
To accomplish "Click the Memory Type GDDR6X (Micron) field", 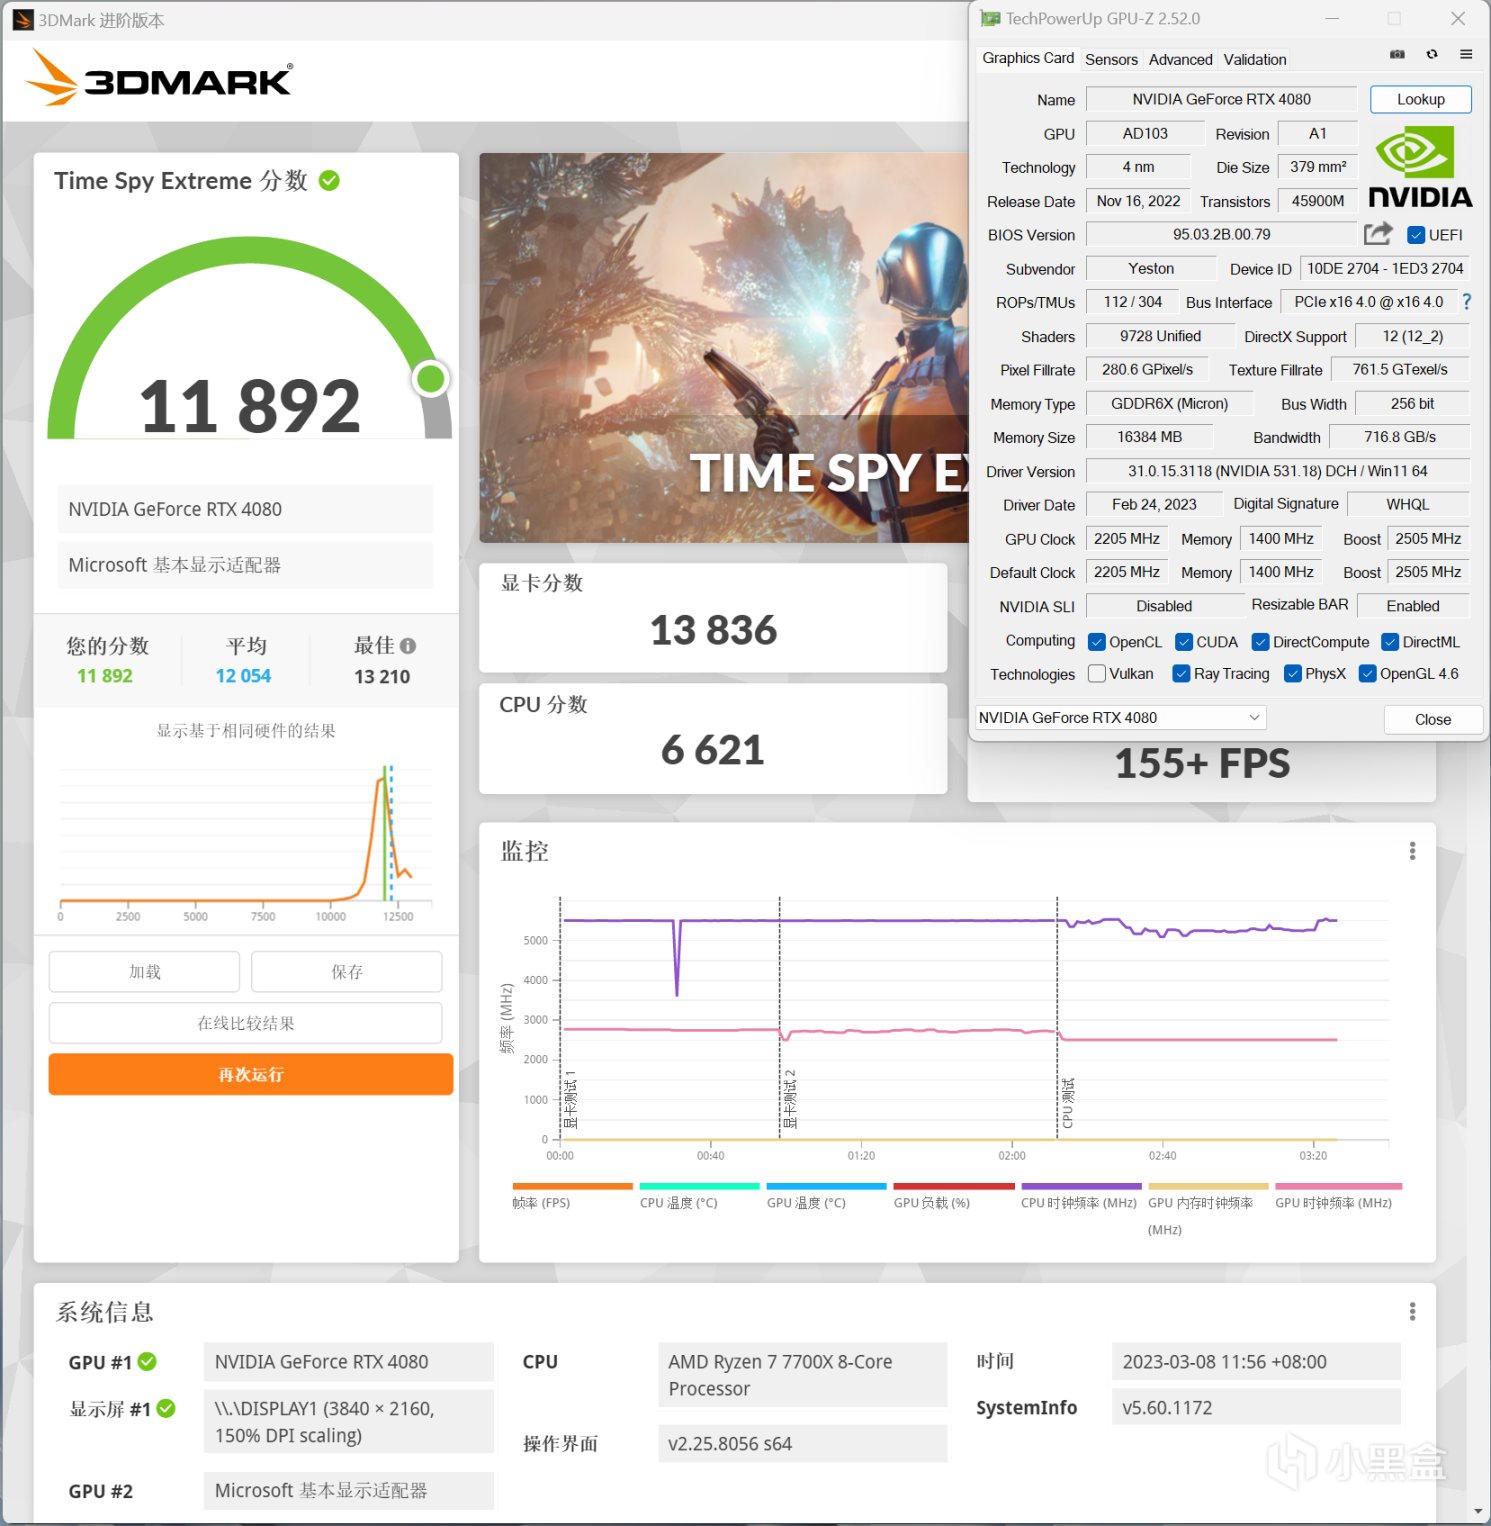I will (x=1169, y=404).
